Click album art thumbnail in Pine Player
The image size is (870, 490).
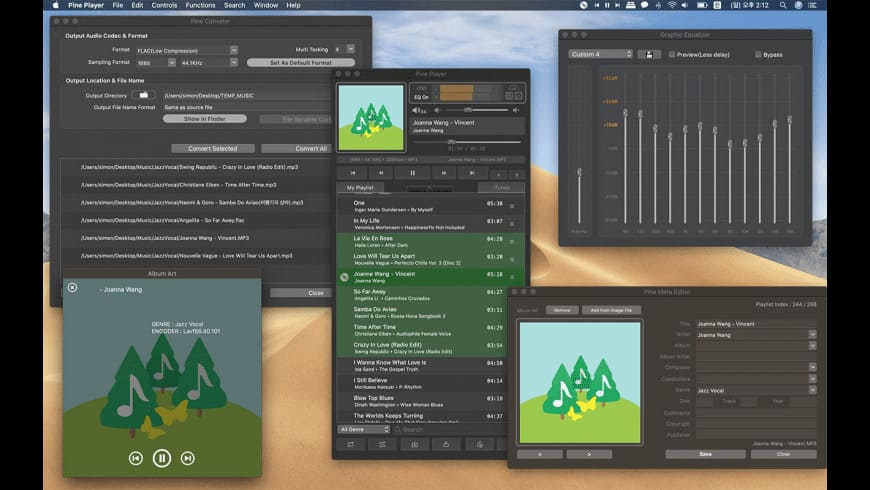point(371,117)
